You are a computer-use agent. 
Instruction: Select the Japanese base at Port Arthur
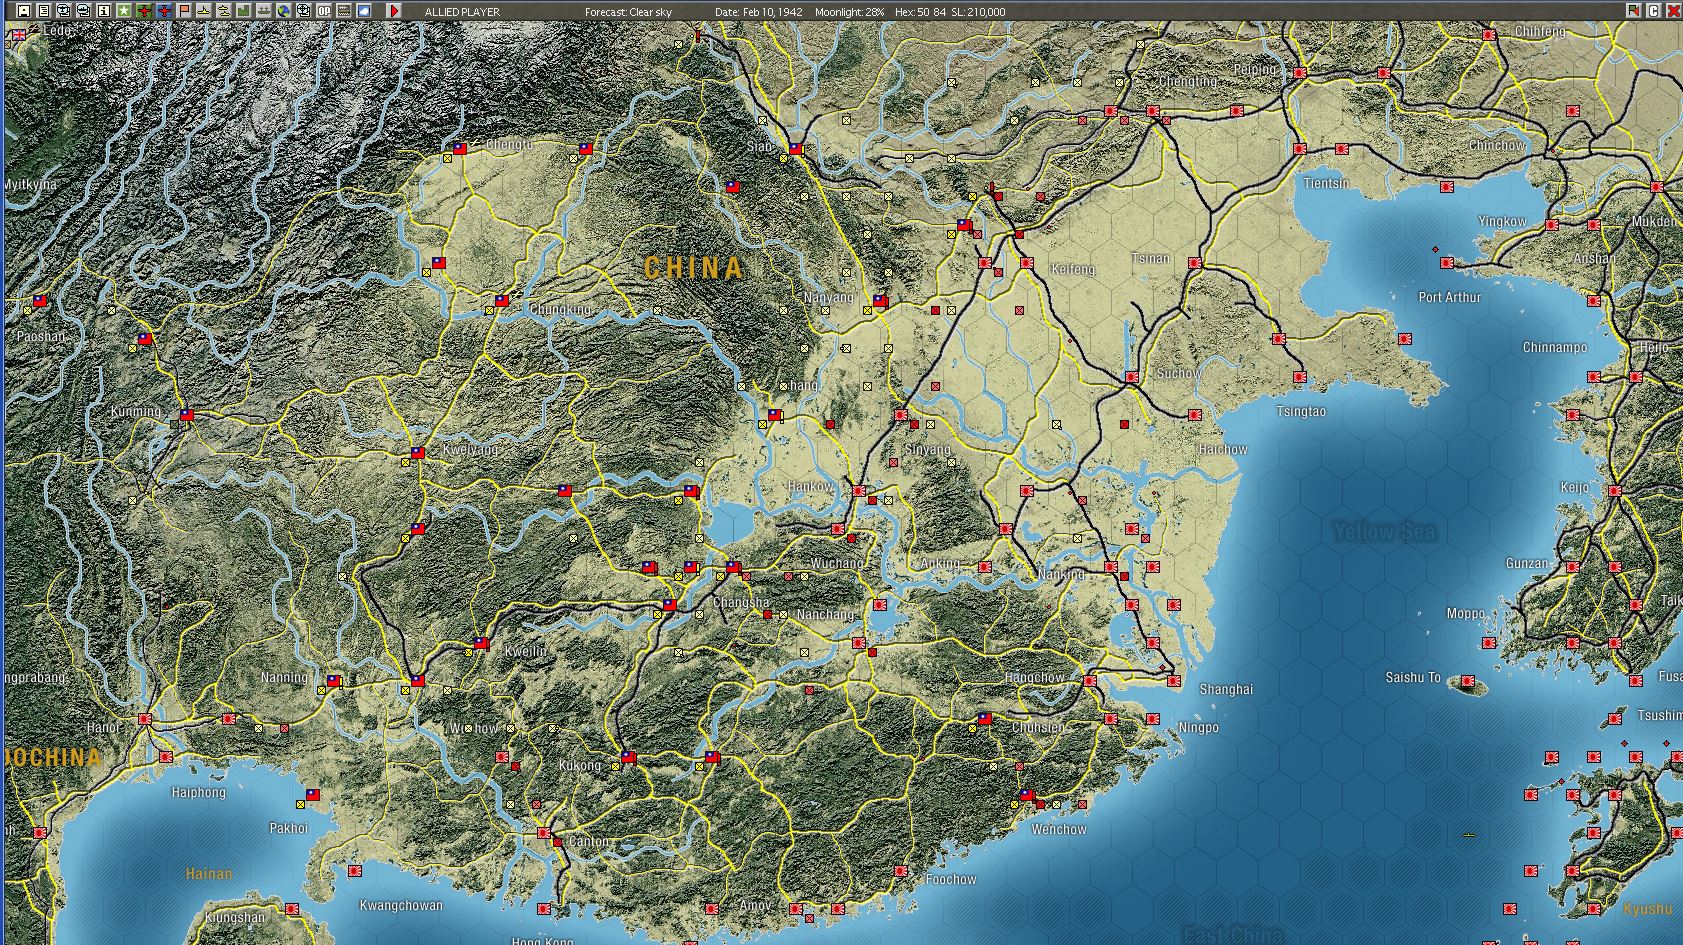(x=1447, y=263)
